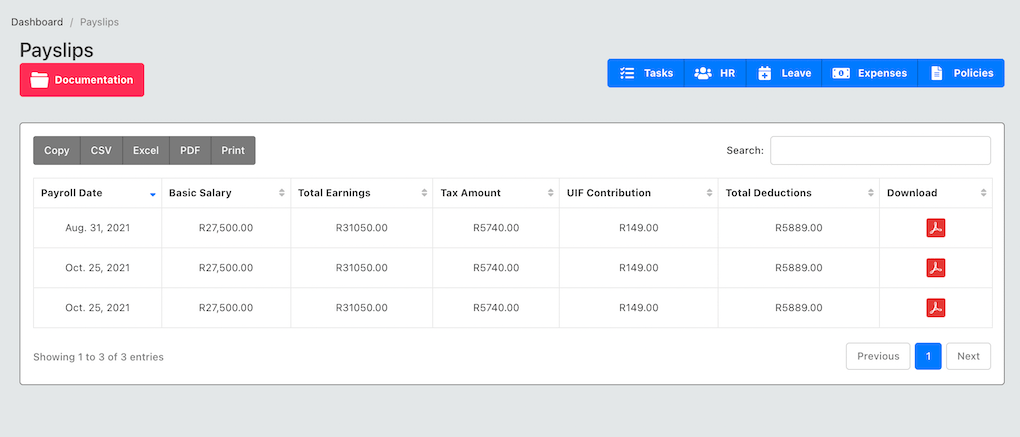Open HR via people icon
1020x437 pixels.
pos(703,73)
